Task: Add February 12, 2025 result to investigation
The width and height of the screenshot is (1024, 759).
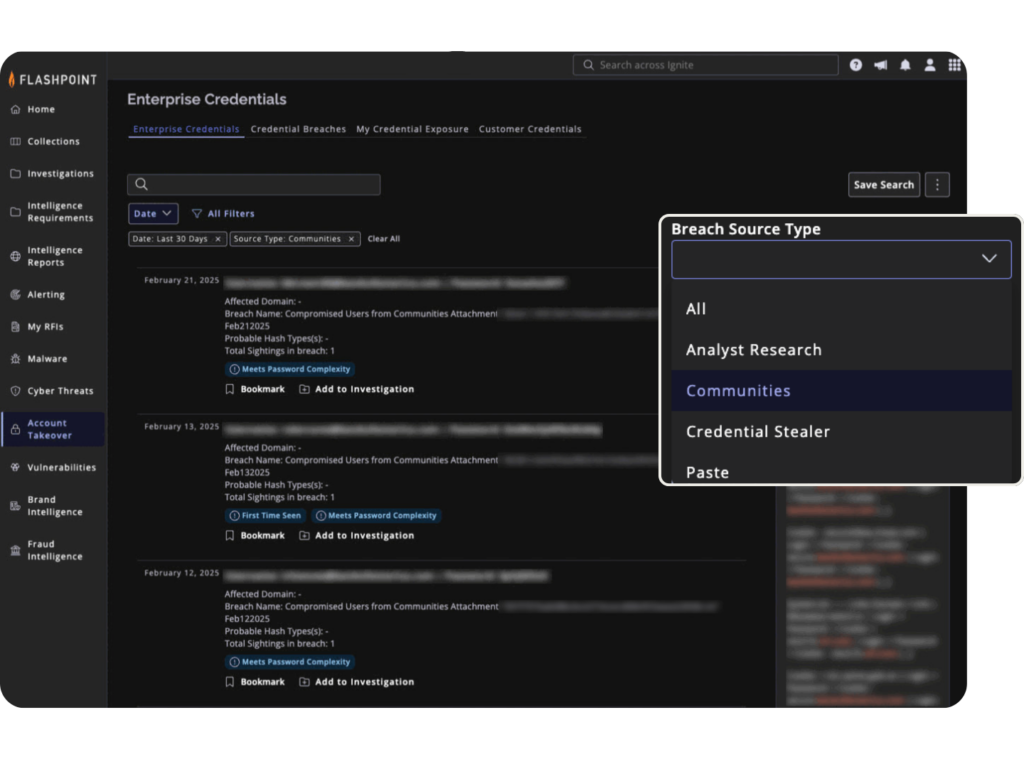Action: (357, 682)
